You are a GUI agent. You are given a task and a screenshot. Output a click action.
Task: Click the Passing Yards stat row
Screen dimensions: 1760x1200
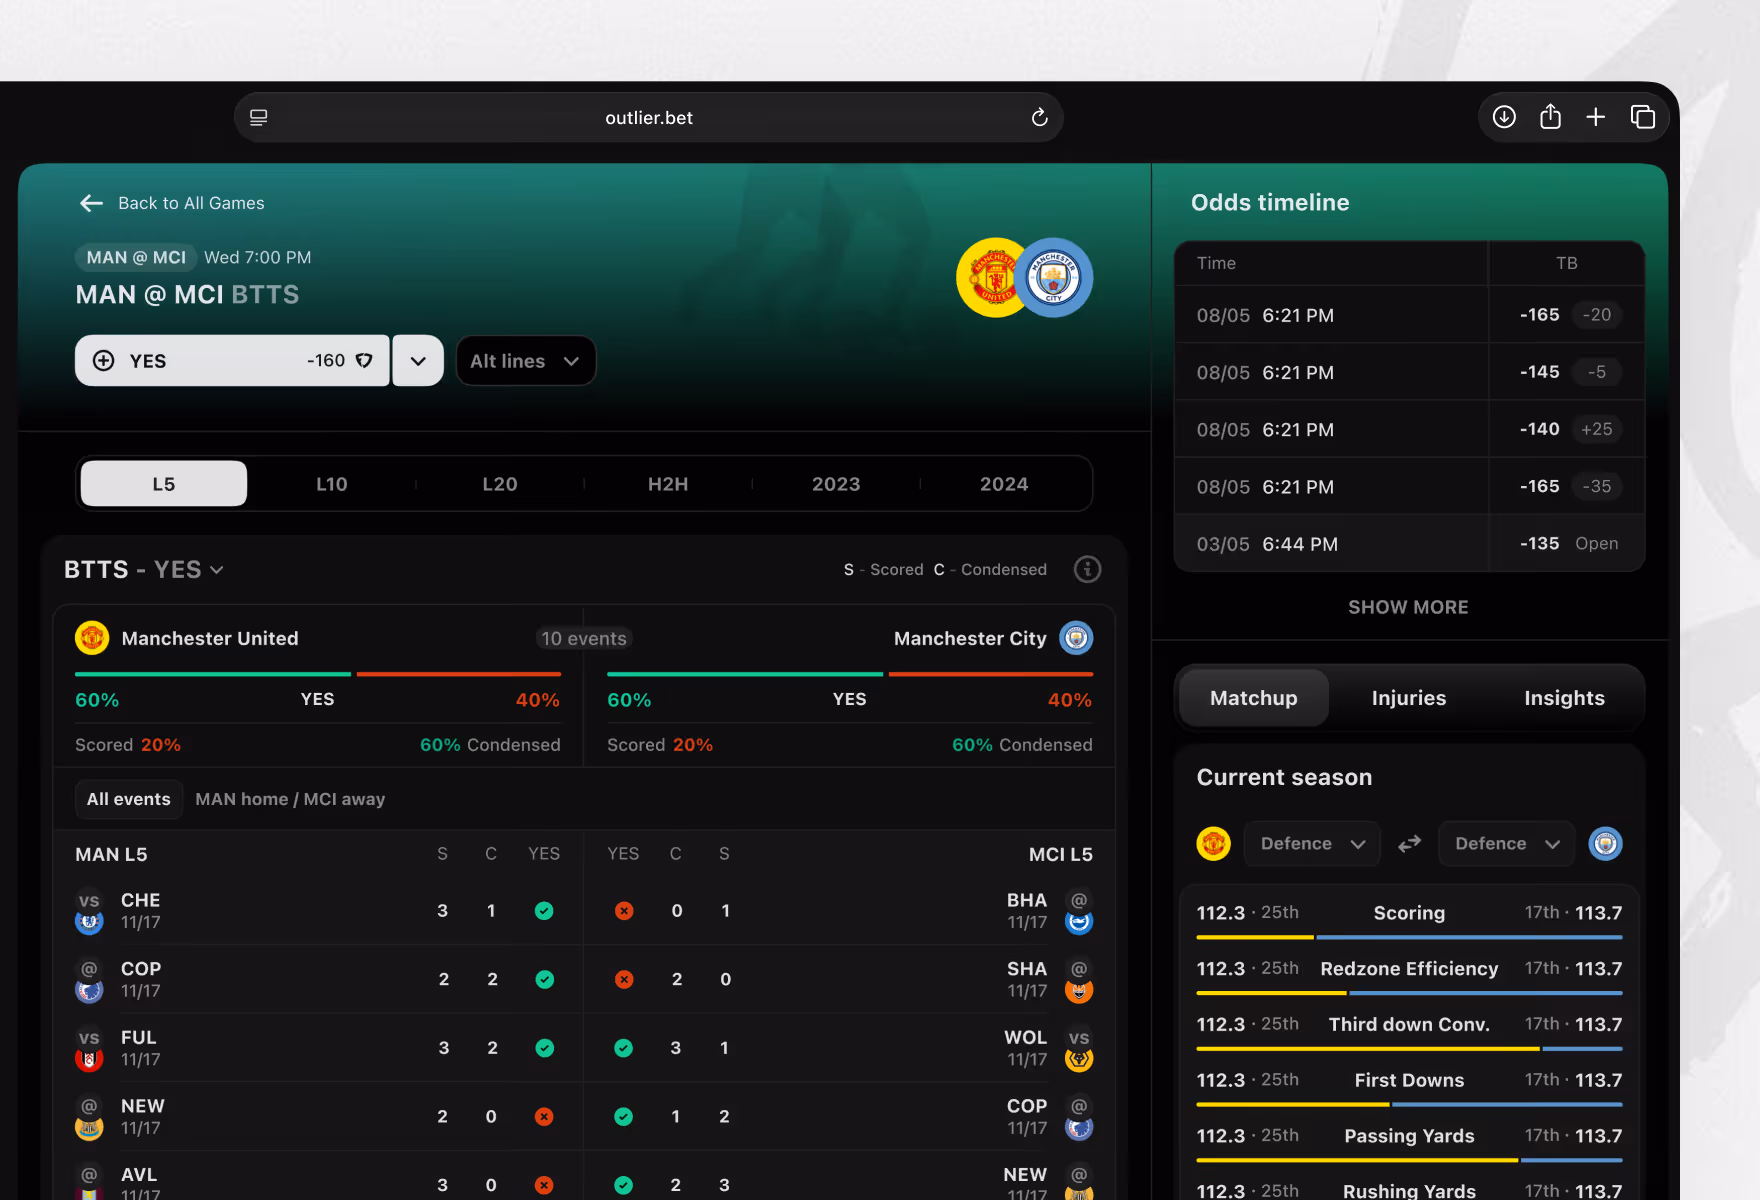(x=1409, y=1142)
